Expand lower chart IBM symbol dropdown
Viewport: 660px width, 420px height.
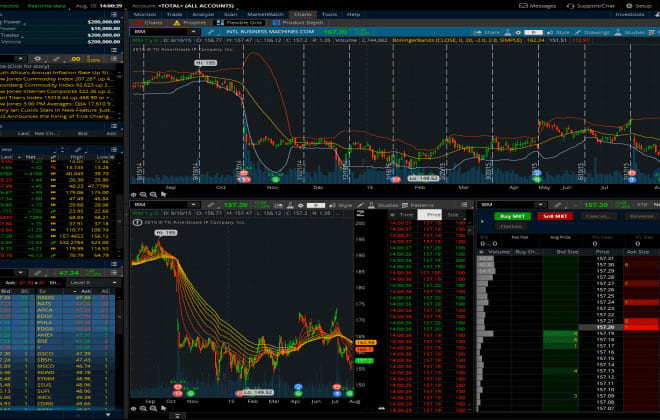pos(193,205)
